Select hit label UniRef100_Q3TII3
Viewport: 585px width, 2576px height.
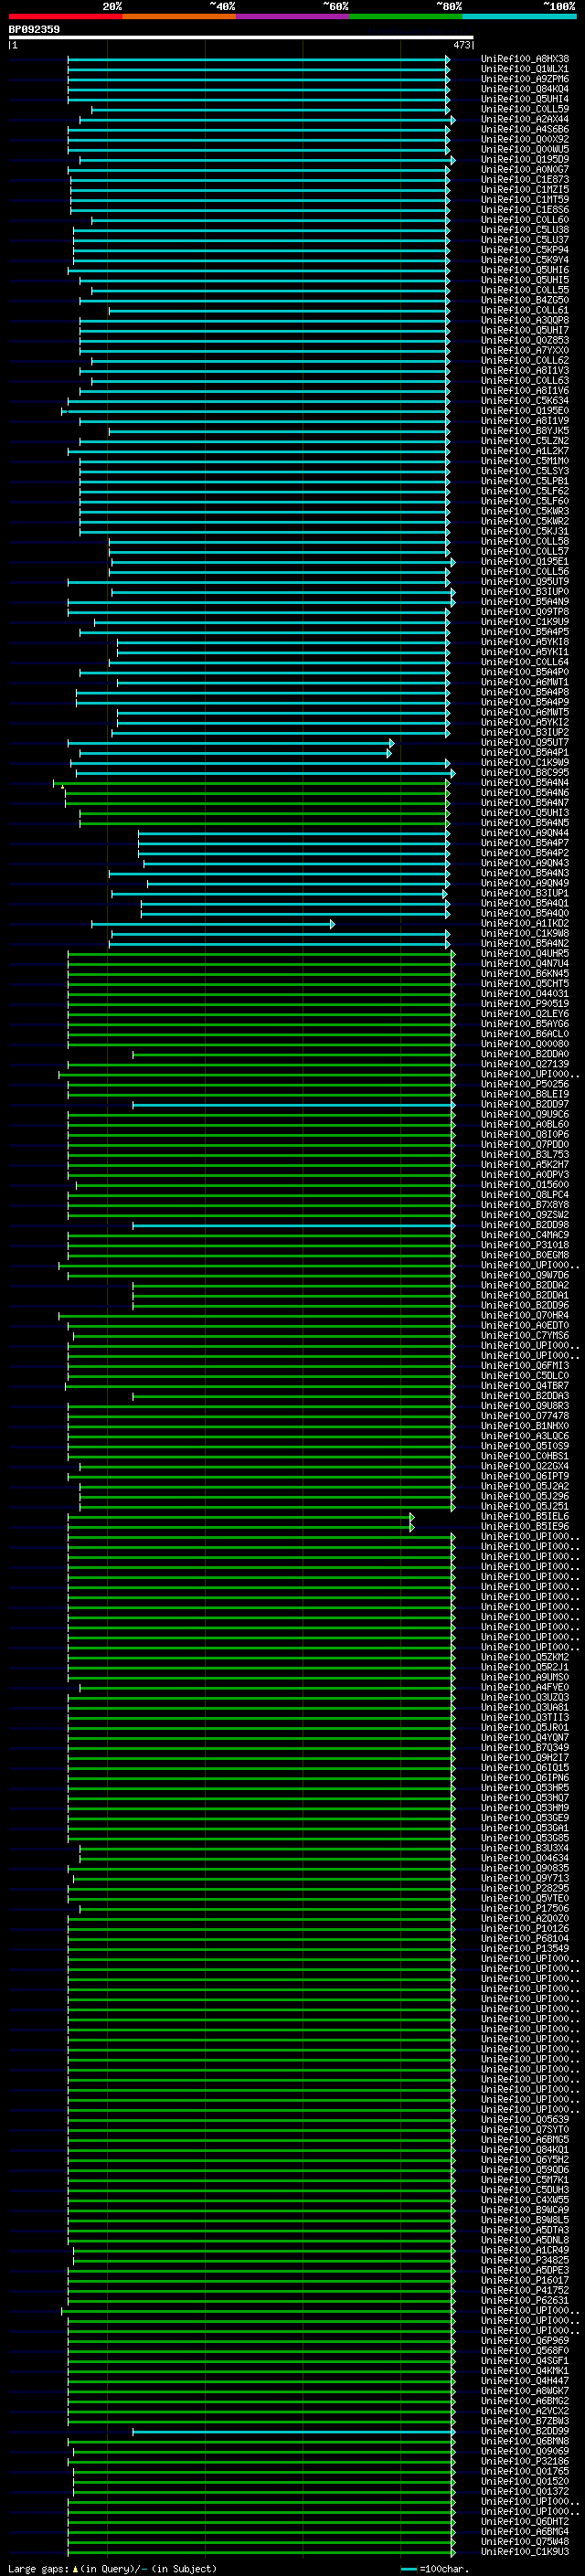[x=525, y=1718]
